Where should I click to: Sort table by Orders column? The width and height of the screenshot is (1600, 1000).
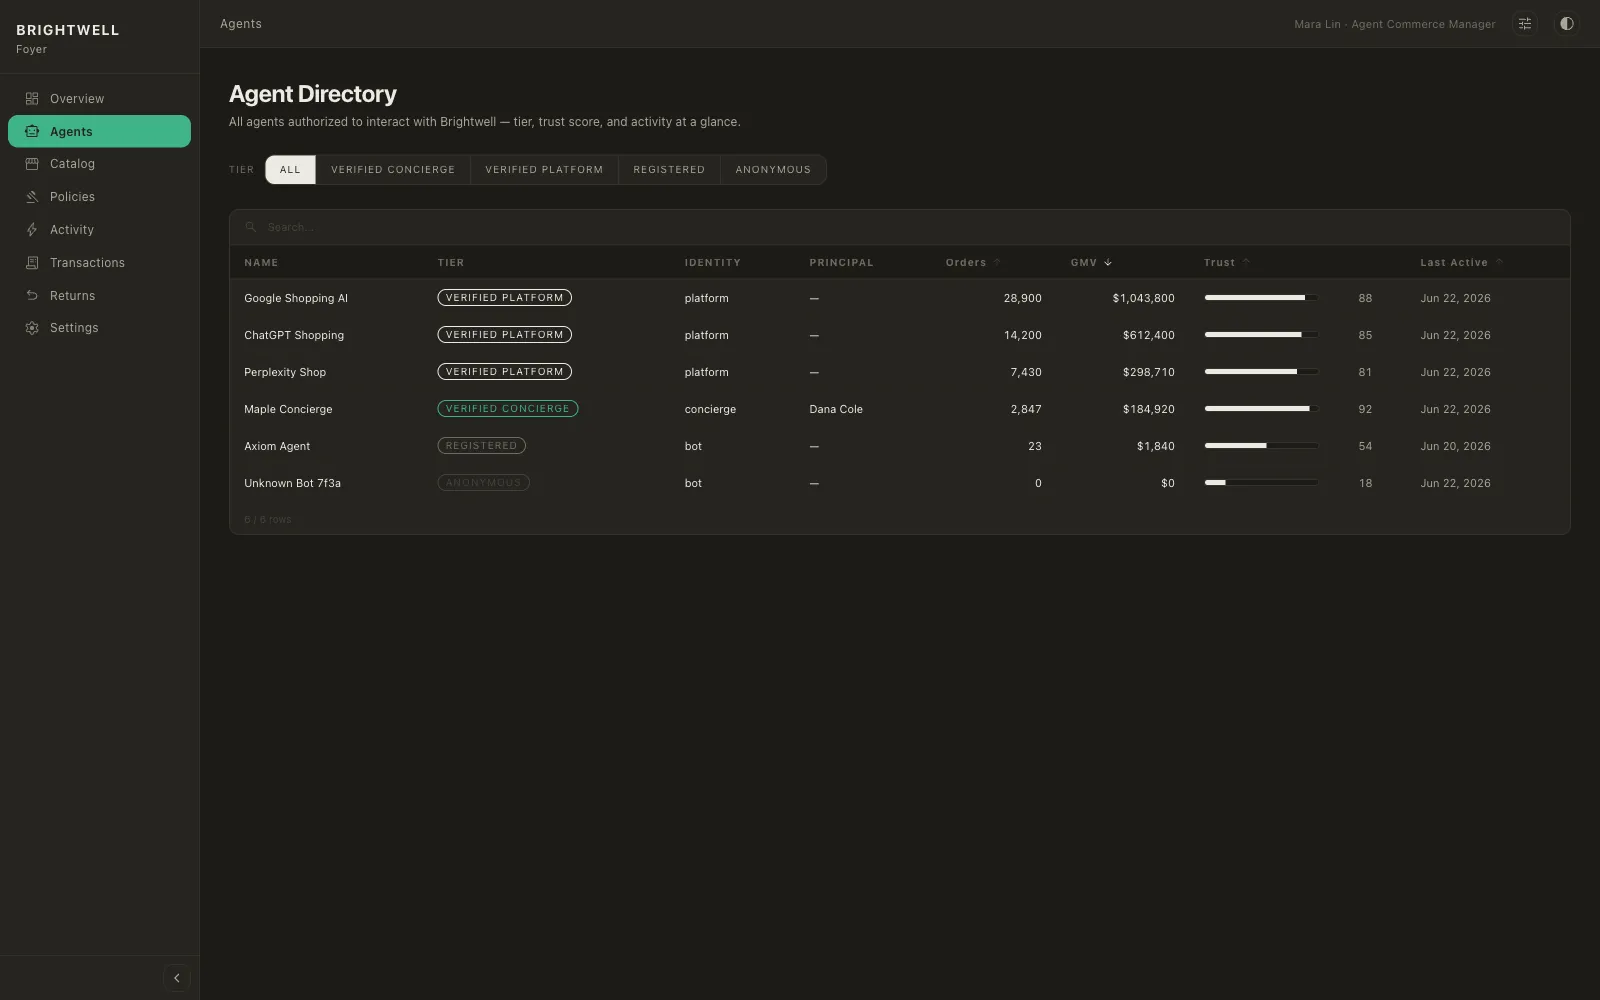click(x=973, y=263)
